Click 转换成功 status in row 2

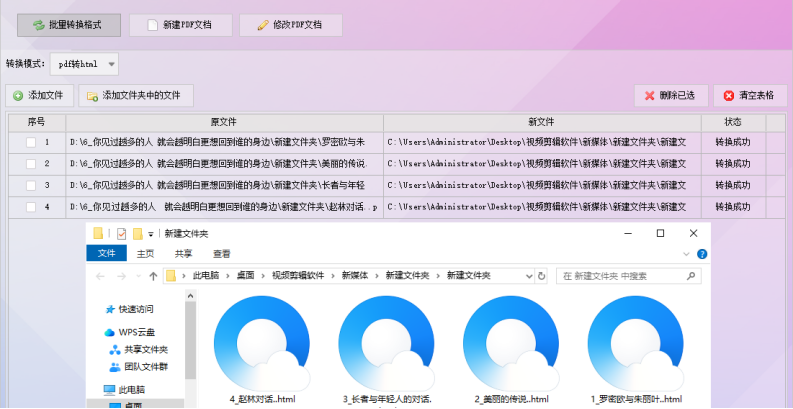click(x=733, y=164)
